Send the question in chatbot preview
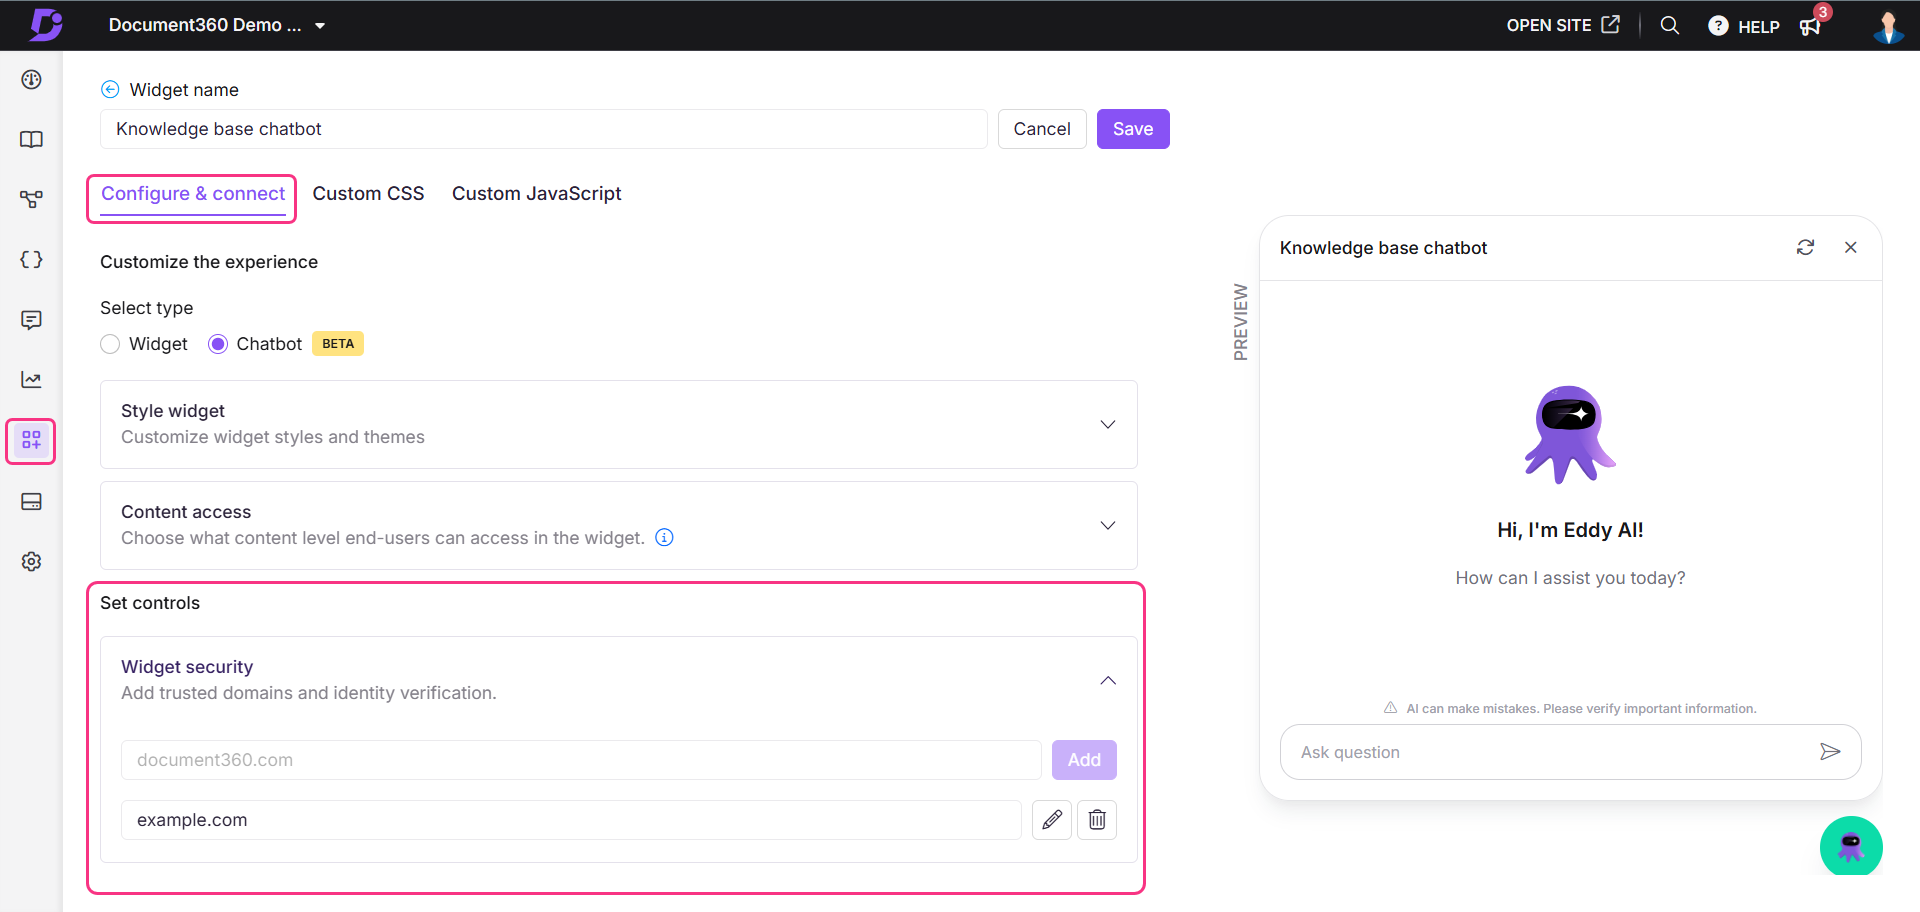Viewport: 1920px width, 912px height. [1830, 752]
